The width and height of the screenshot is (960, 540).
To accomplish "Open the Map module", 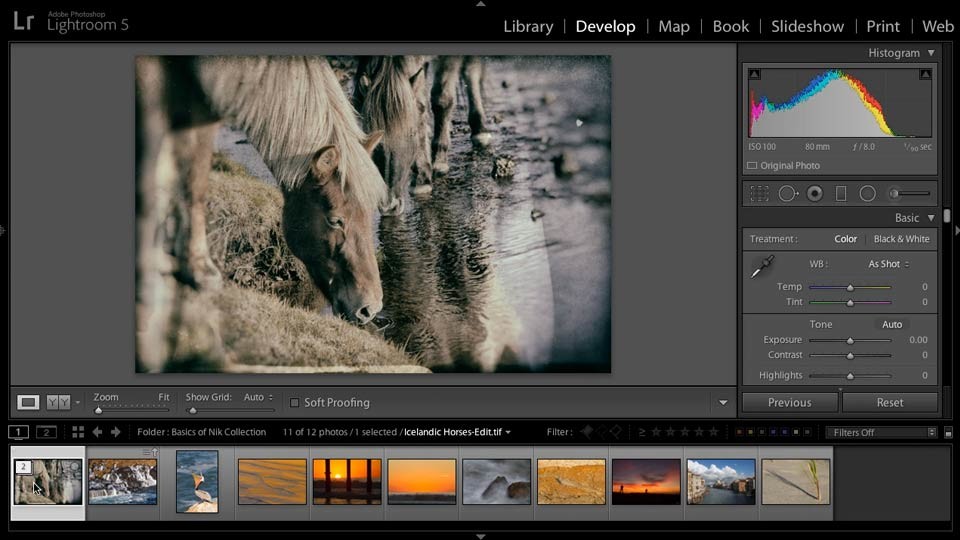I will click(673, 26).
